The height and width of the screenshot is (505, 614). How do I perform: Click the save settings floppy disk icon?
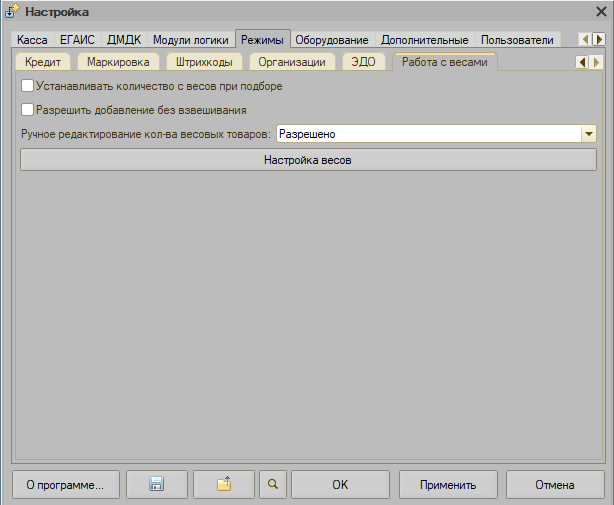[156, 484]
